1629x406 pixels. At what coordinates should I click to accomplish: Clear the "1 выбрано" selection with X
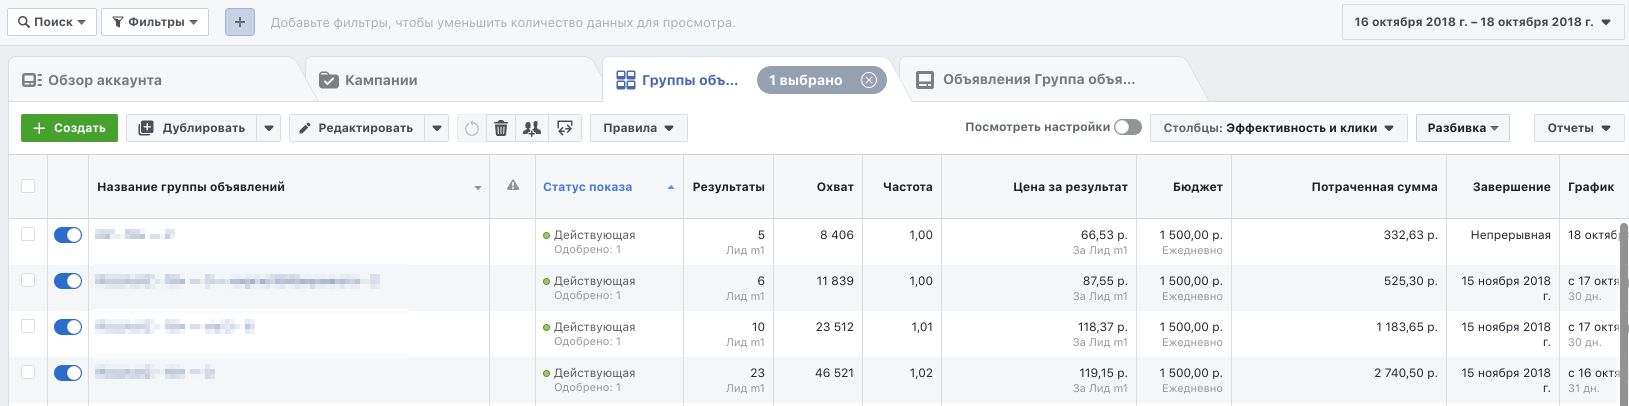(868, 80)
